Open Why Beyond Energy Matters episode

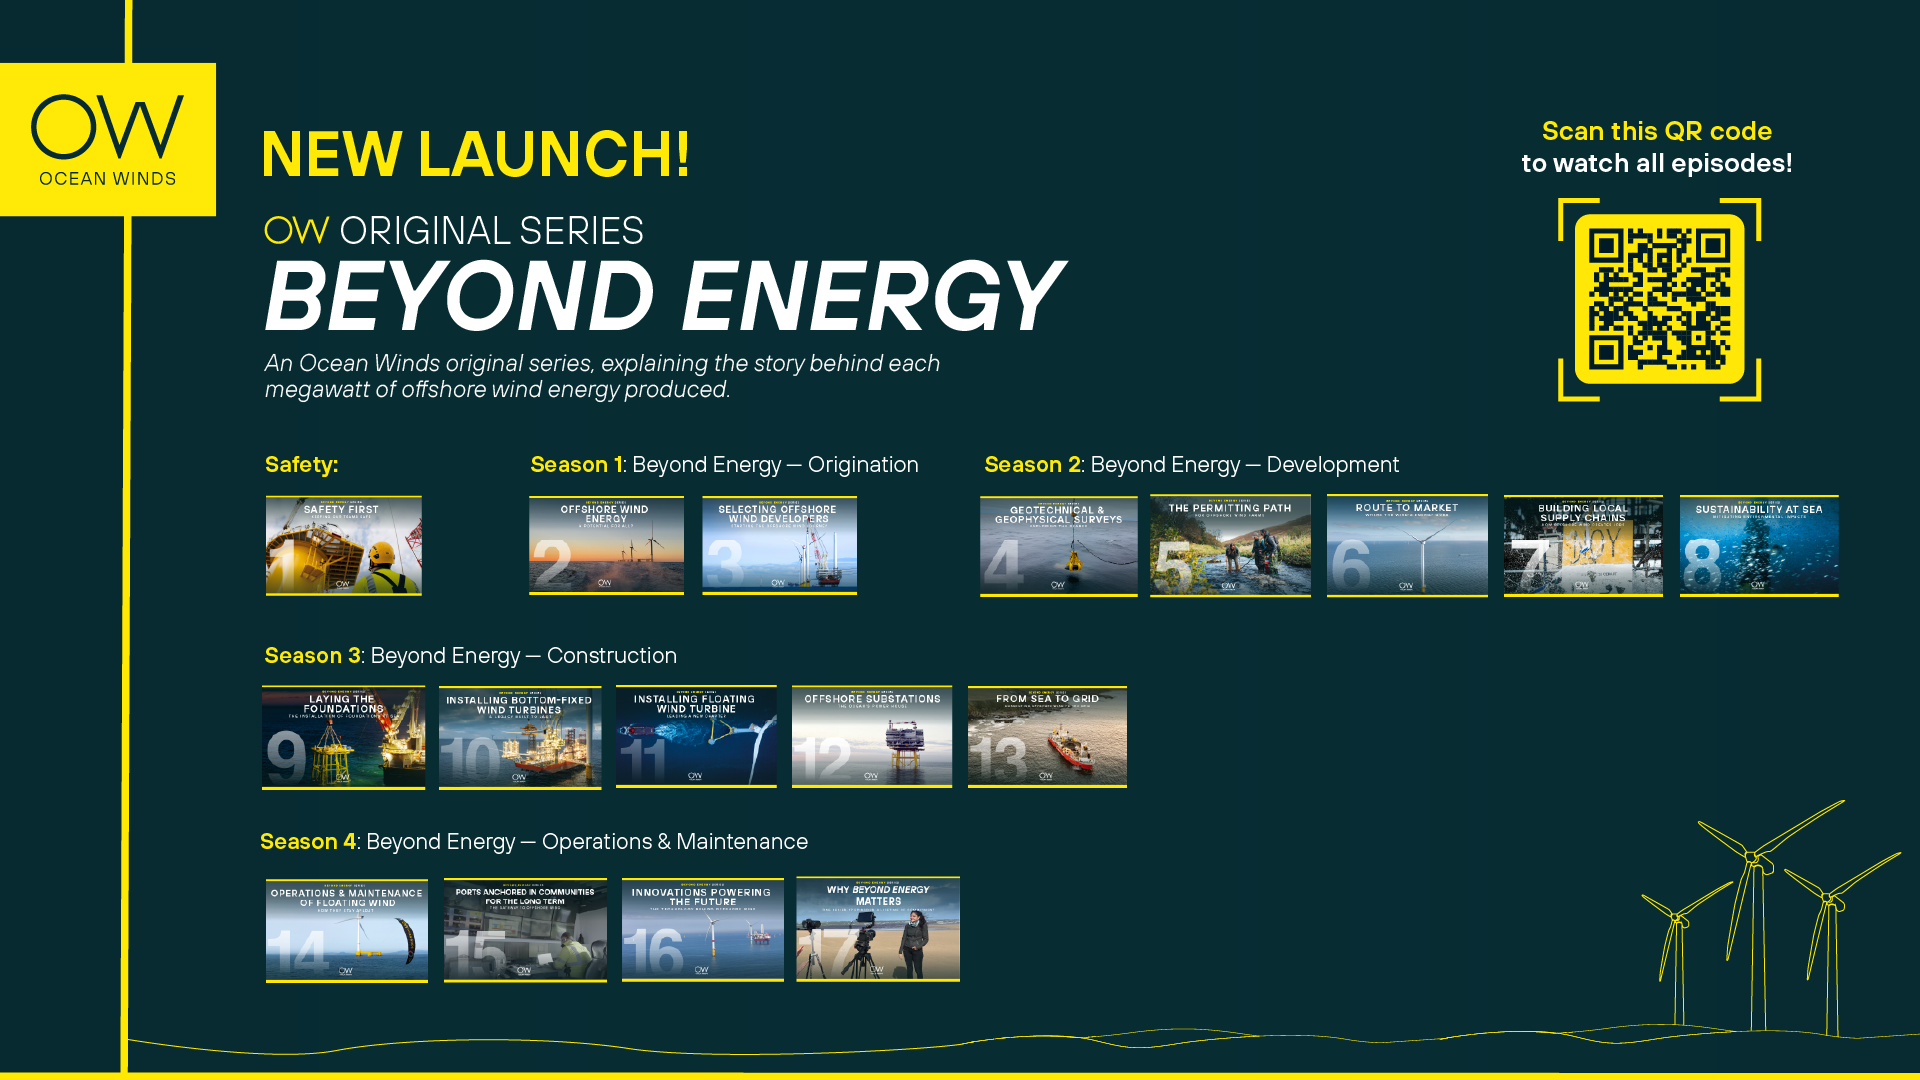point(877,929)
